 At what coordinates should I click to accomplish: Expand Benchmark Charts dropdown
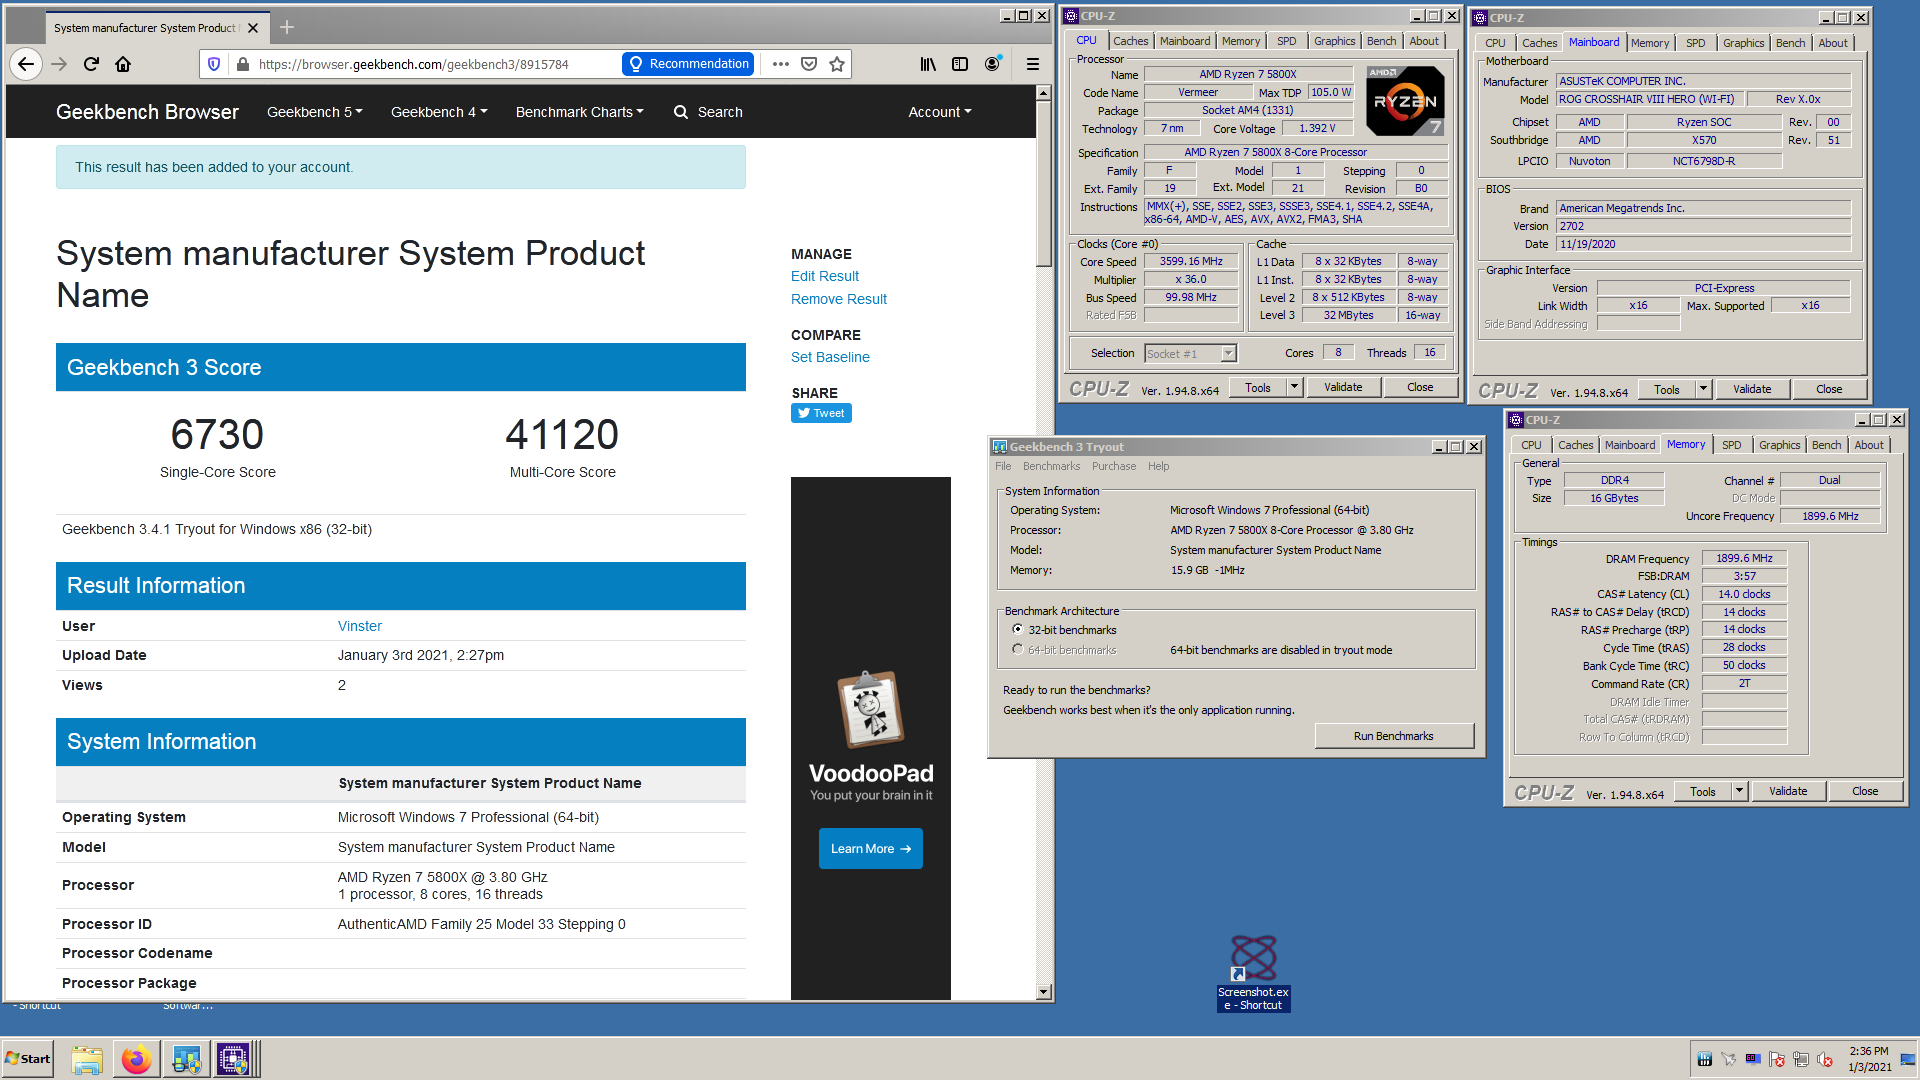pyautogui.click(x=580, y=112)
